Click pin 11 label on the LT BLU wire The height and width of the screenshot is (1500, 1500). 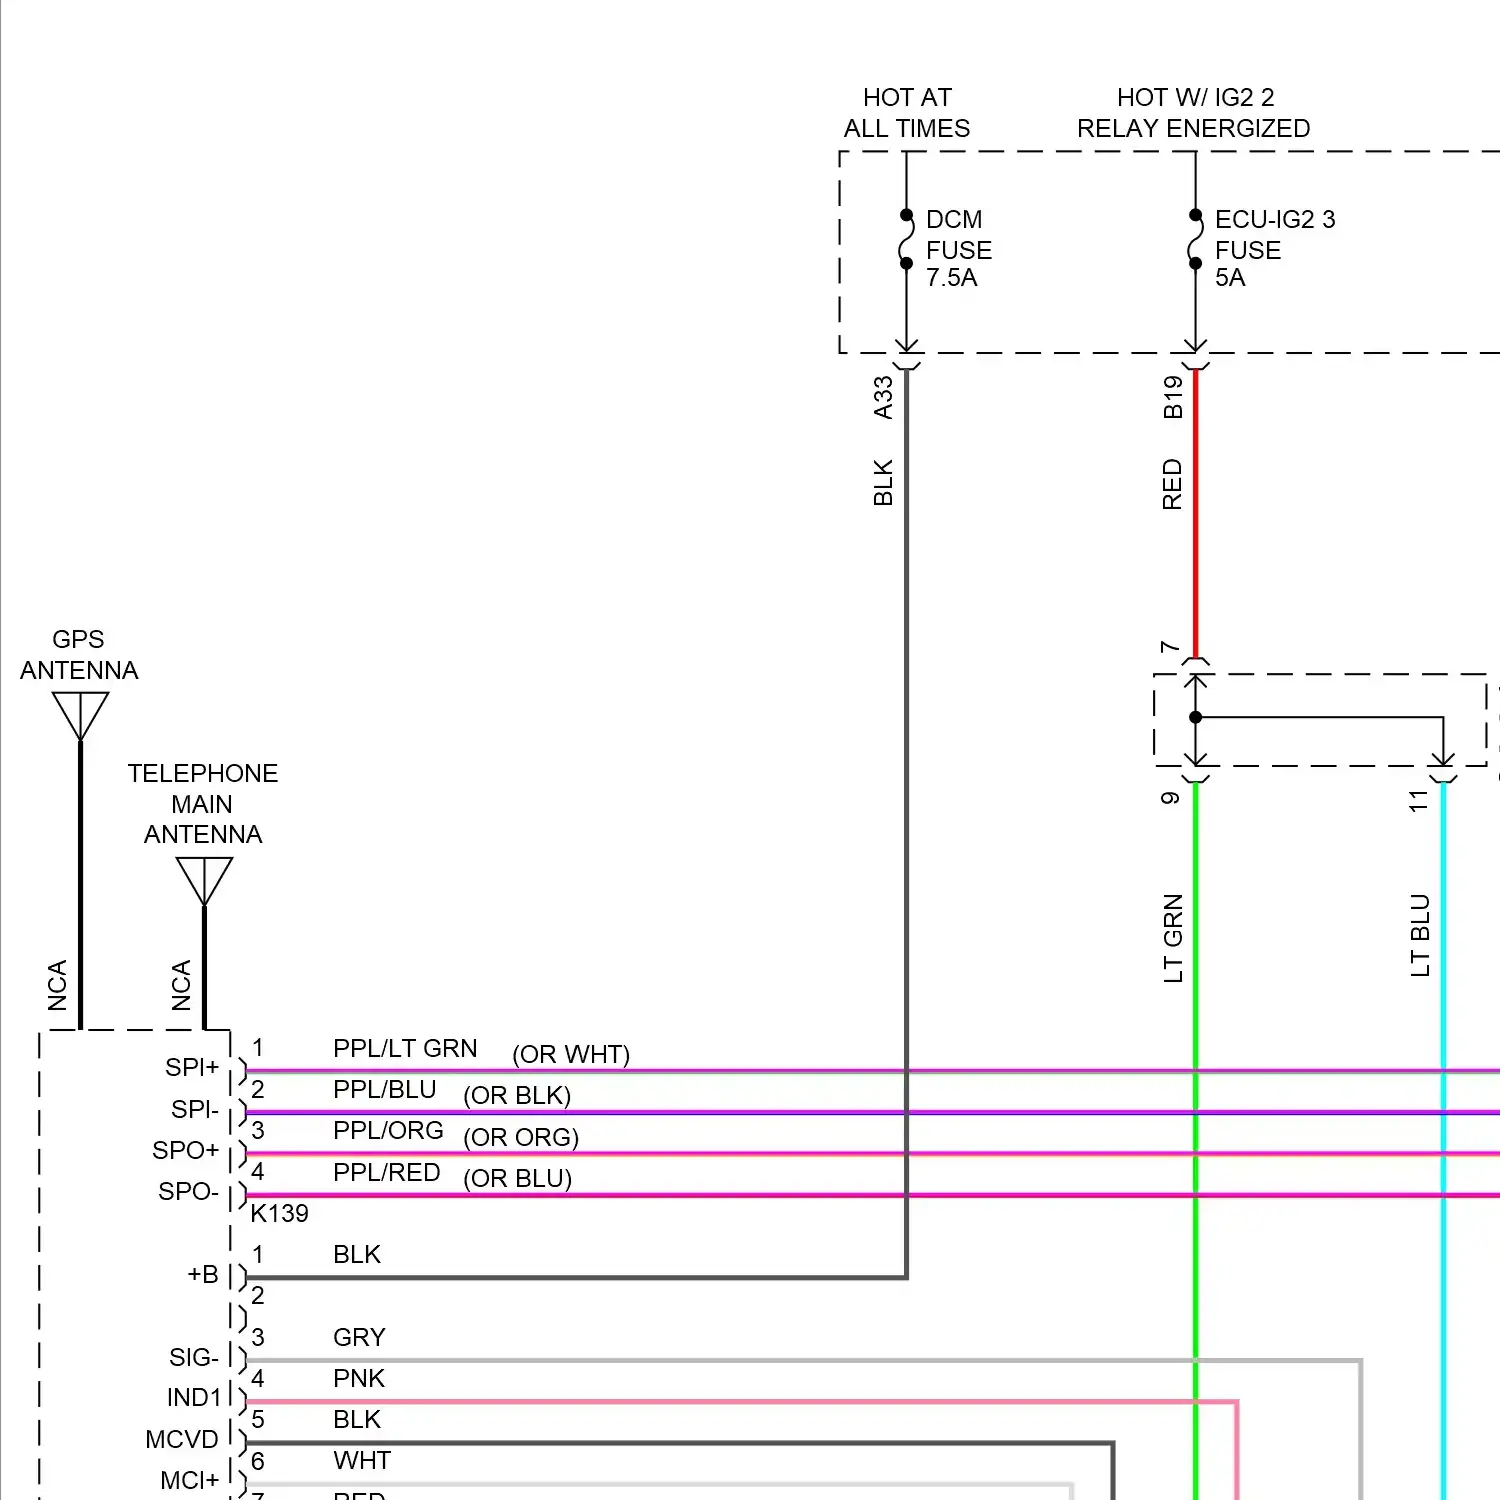(x=1419, y=801)
